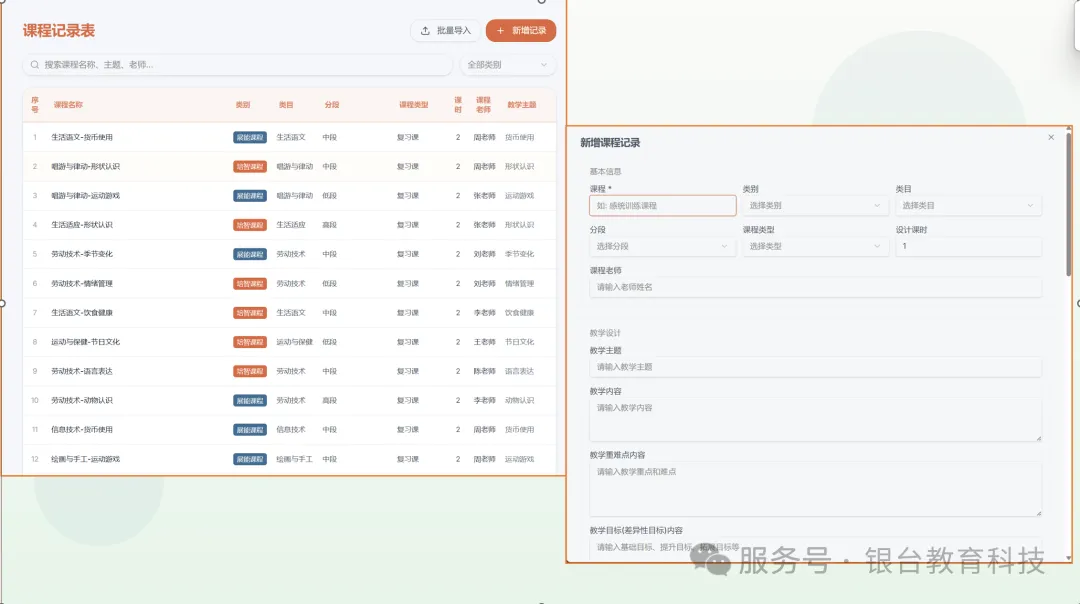Expand the 选择类别 dropdown
Image resolution: width=1080 pixels, height=604 pixels.
tap(814, 205)
